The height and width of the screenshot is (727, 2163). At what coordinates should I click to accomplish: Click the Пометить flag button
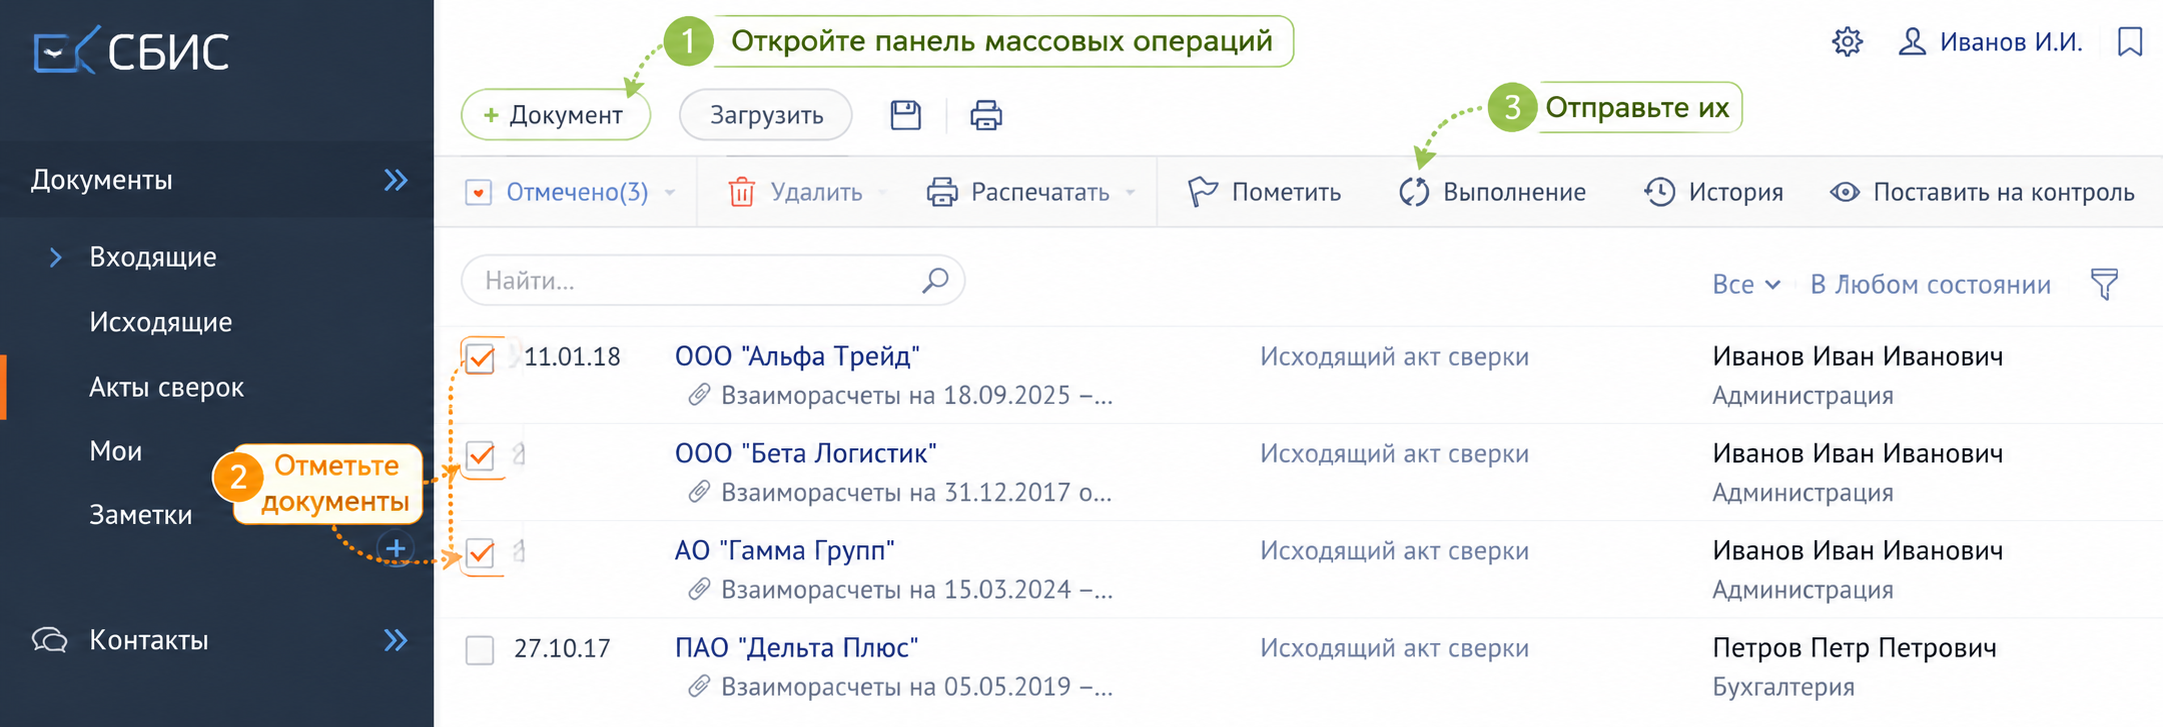point(1264,192)
